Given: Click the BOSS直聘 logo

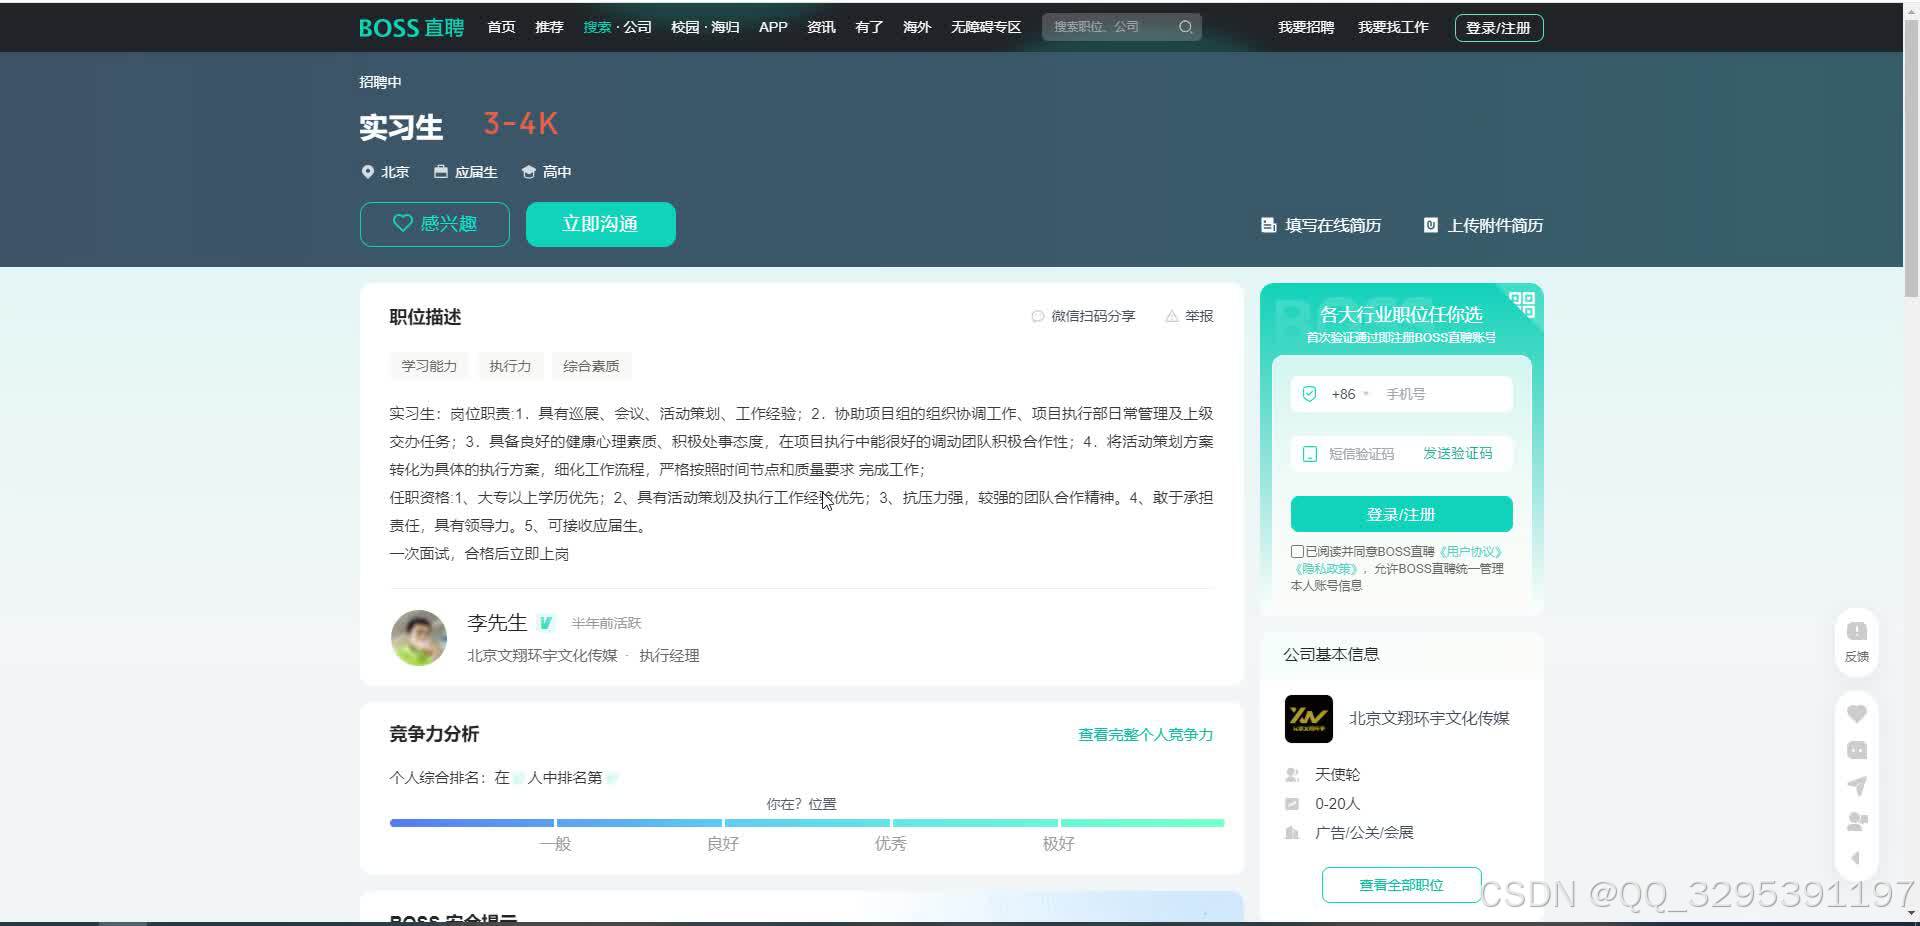Looking at the screenshot, I should point(411,28).
